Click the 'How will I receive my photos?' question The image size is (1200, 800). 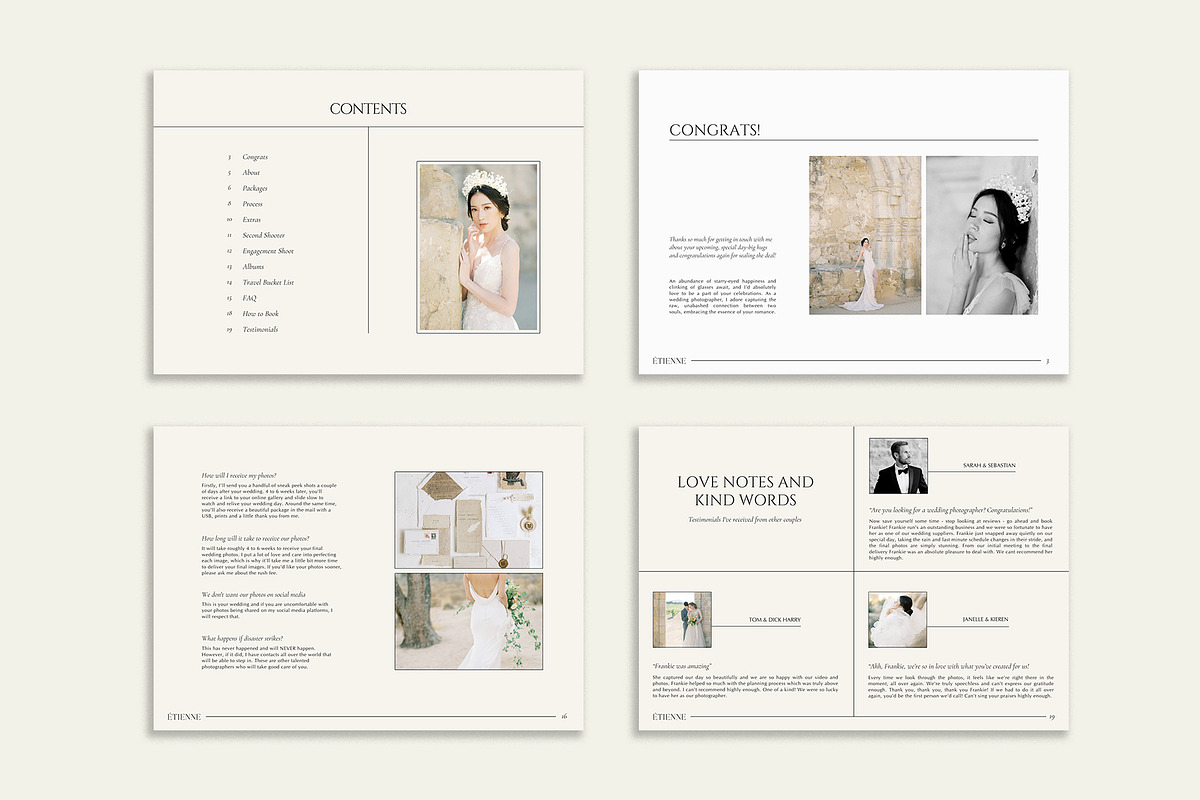pyautogui.click(x=239, y=475)
